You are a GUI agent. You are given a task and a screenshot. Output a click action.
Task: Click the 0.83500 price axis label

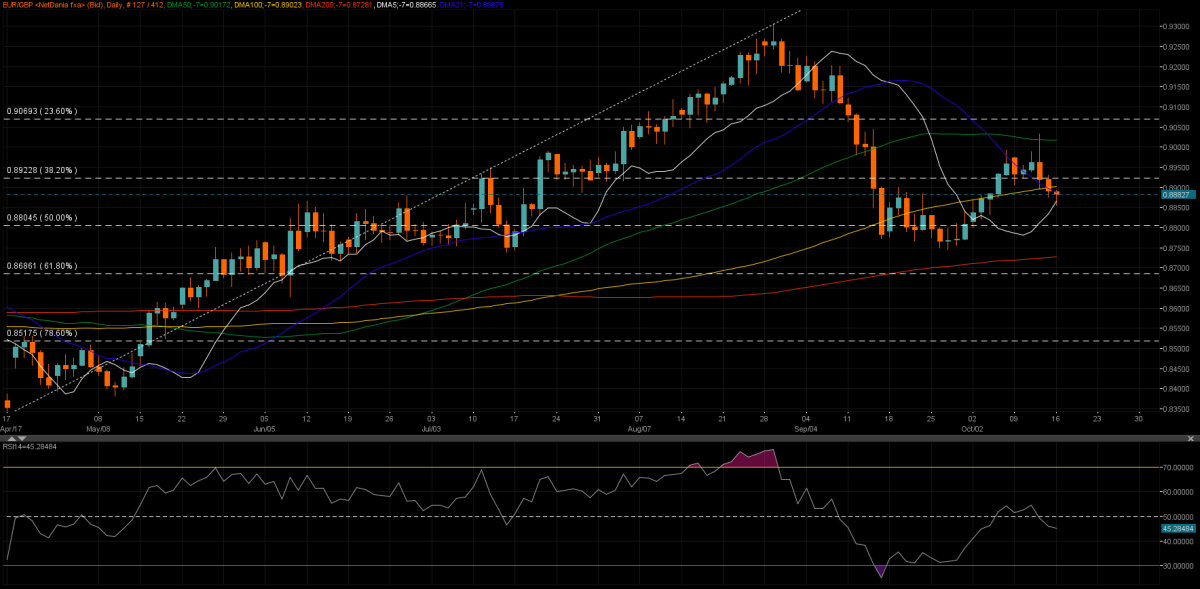pos(1174,409)
